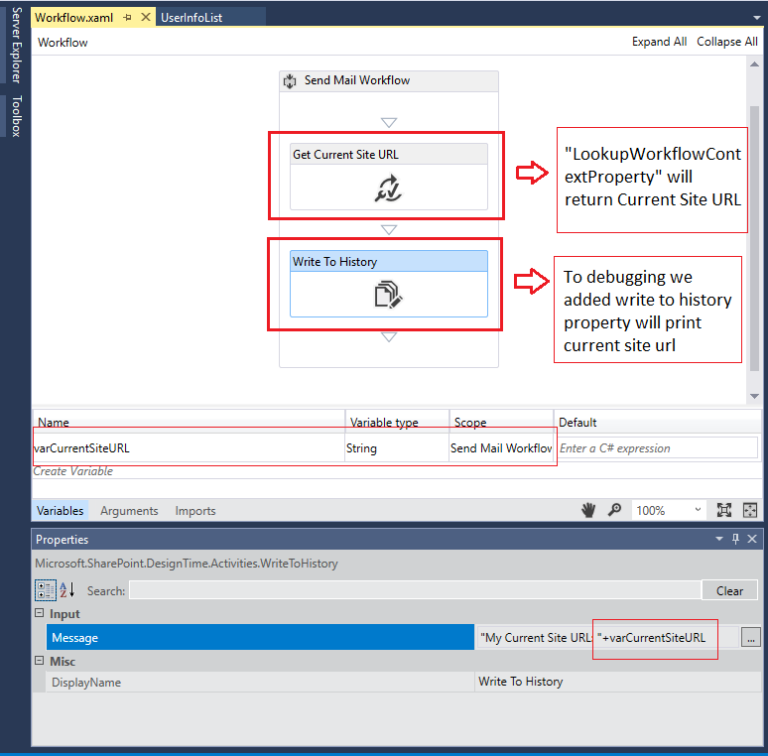The height and width of the screenshot is (756, 768).
Task: Pin the Workflow.xaml tab
Action: 127,18
